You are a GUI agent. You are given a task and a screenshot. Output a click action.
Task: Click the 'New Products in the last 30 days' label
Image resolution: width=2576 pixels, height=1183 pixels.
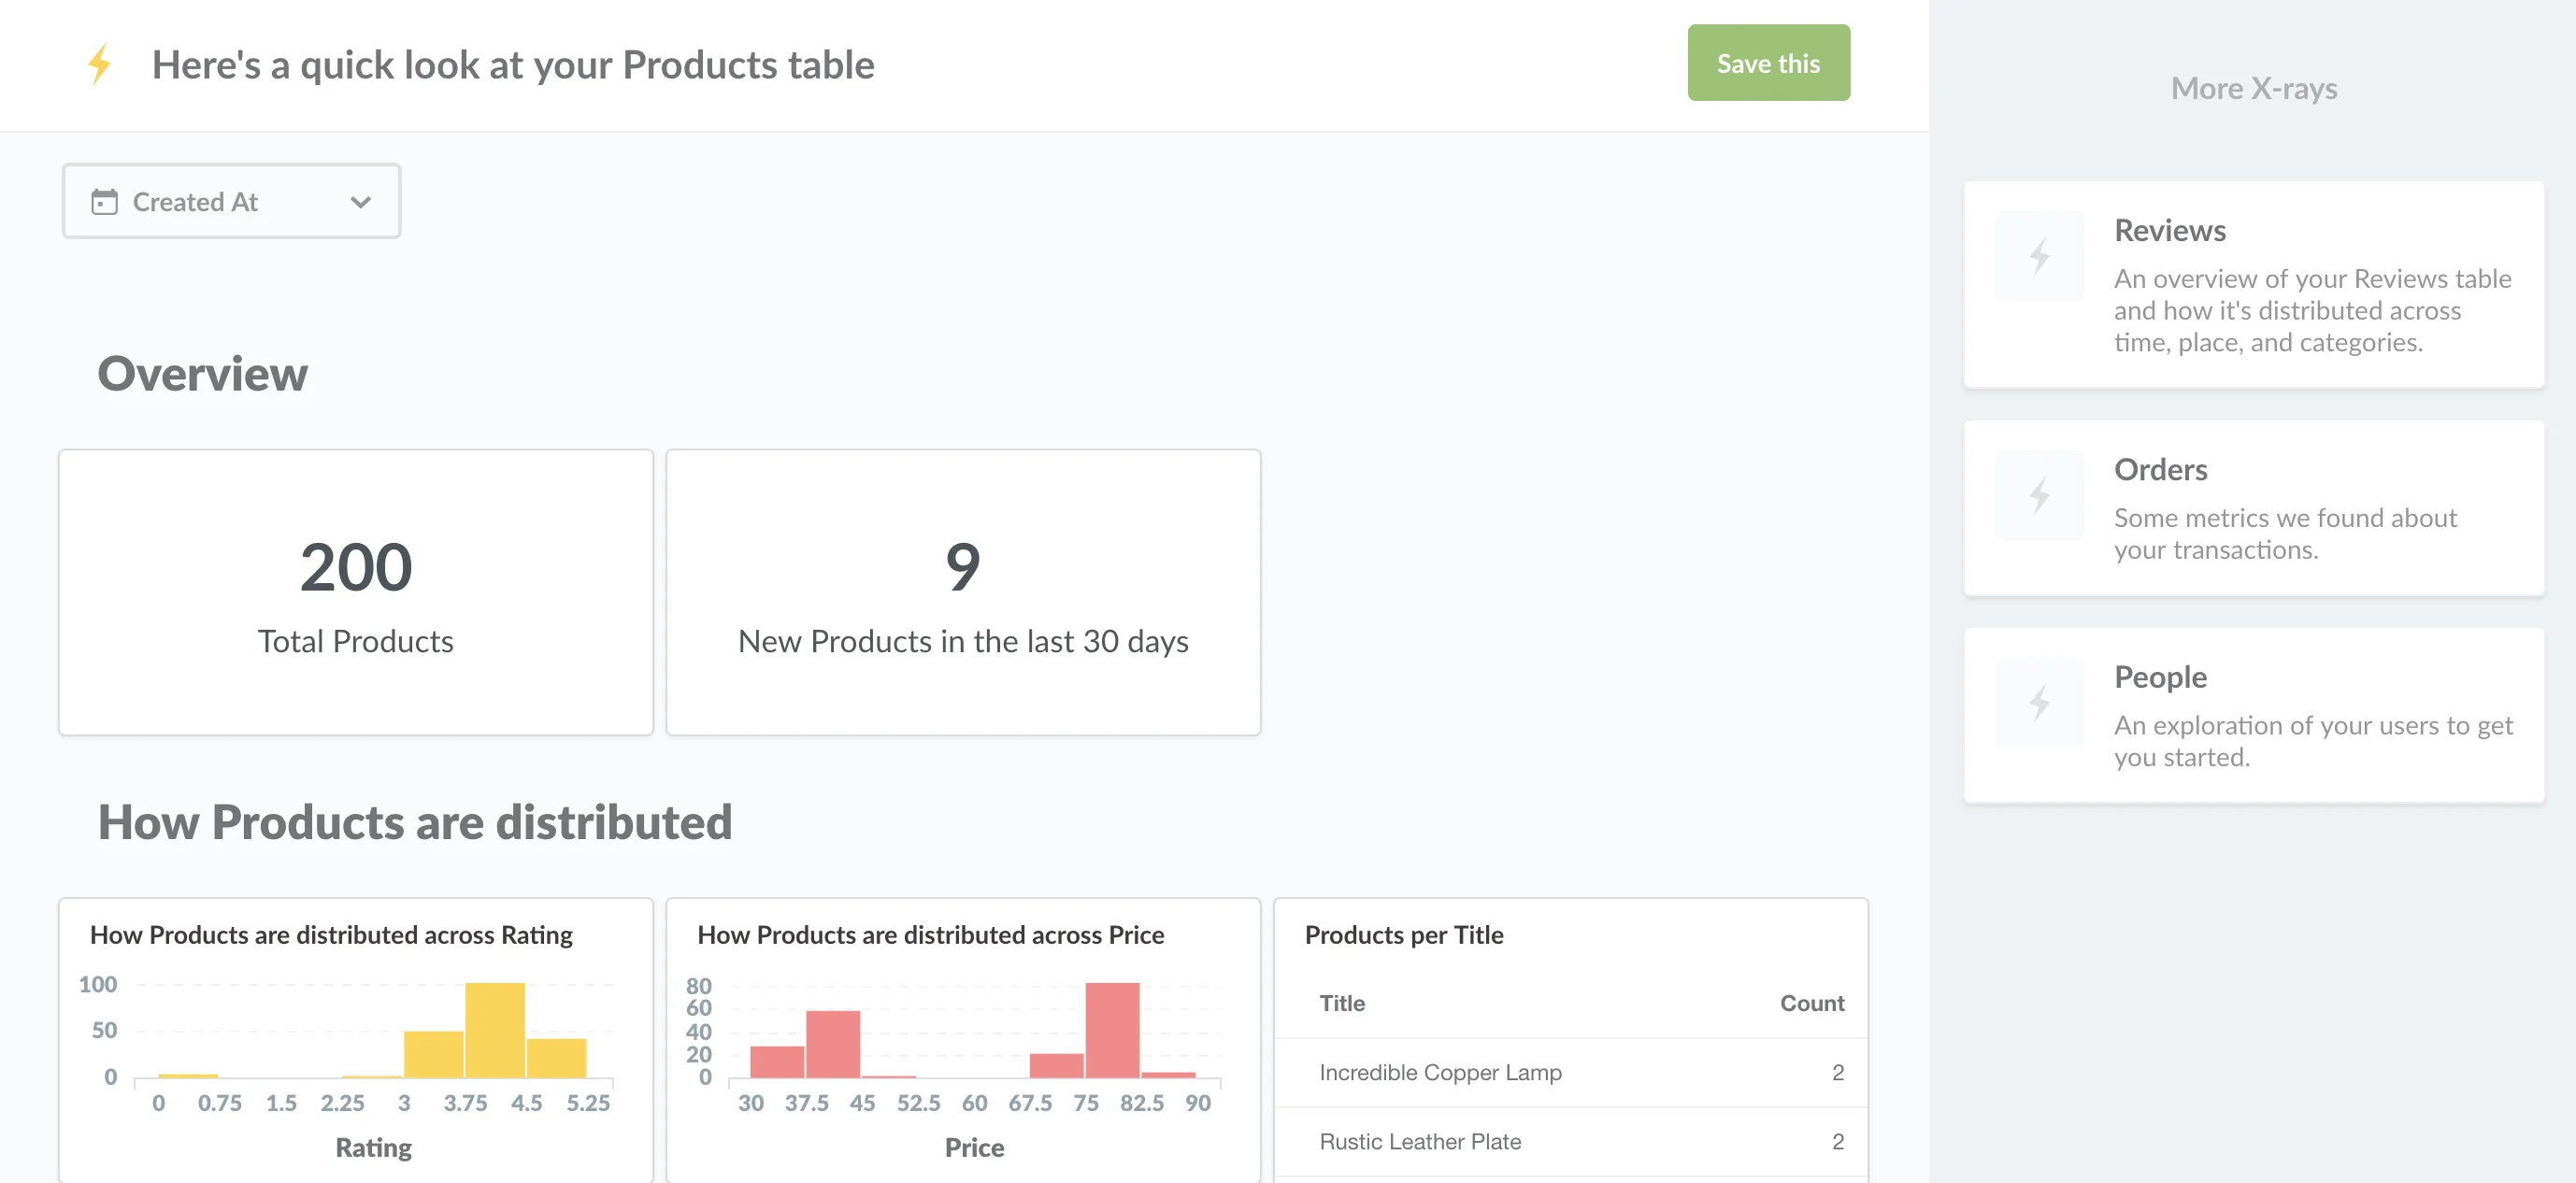[x=963, y=641]
